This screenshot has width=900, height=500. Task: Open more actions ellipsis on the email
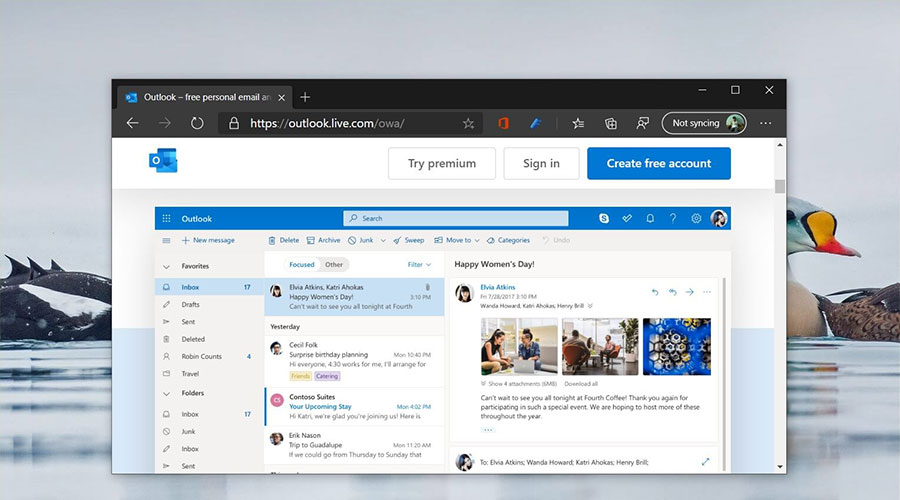[707, 292]
